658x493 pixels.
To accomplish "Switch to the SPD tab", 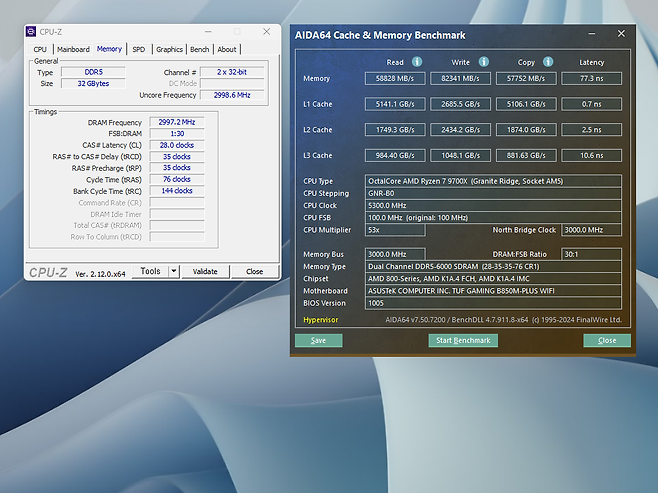I will [x=138, y=49].
